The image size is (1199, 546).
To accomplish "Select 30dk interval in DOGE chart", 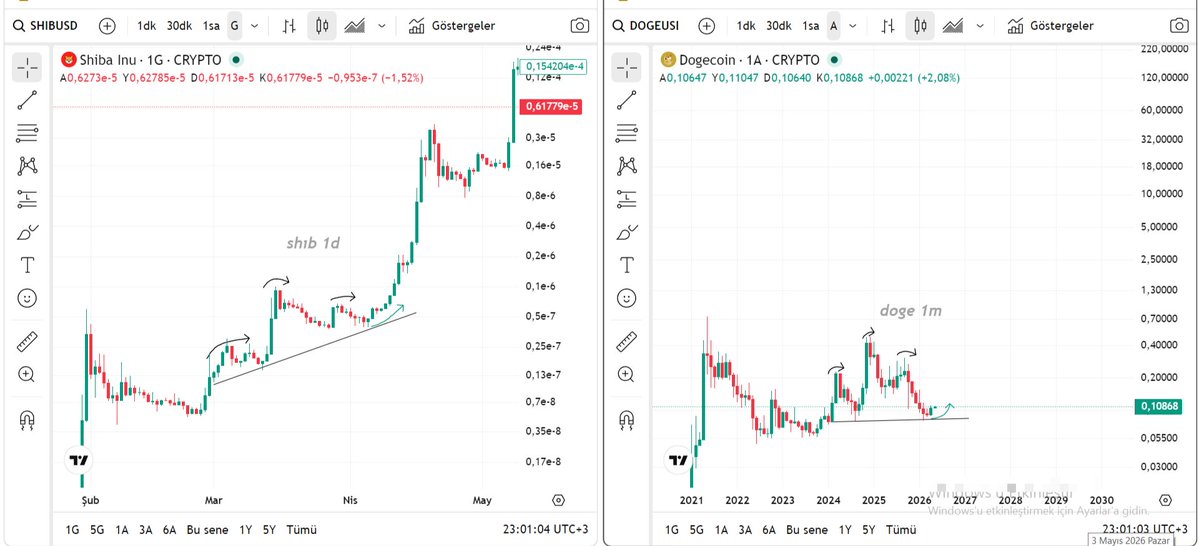I will tap(778, 26).
